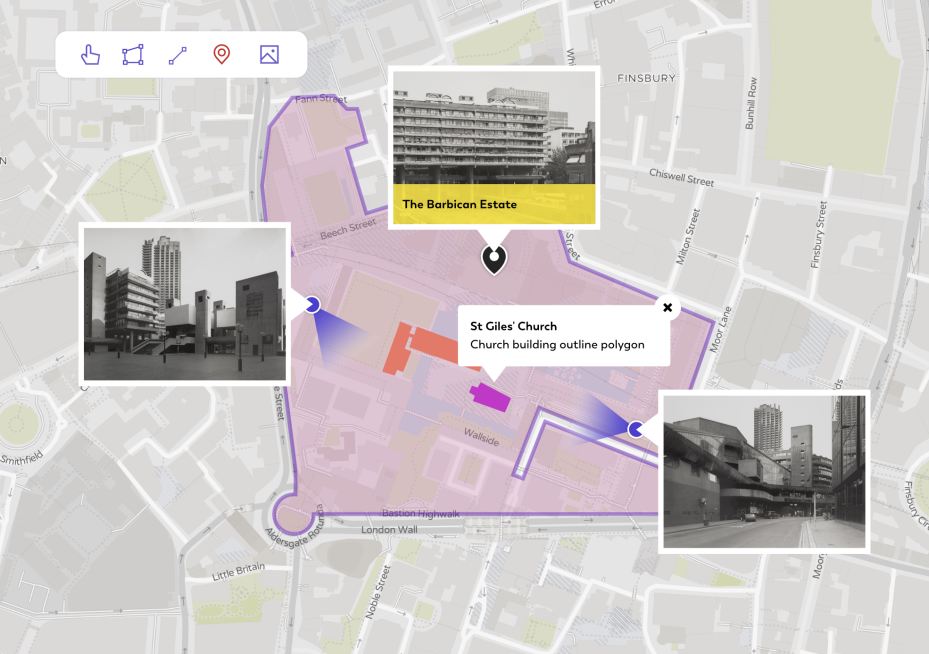Click the Aldersgate roundabout circle on map
This screenshot has height=654, width=929.
(294, 516)
